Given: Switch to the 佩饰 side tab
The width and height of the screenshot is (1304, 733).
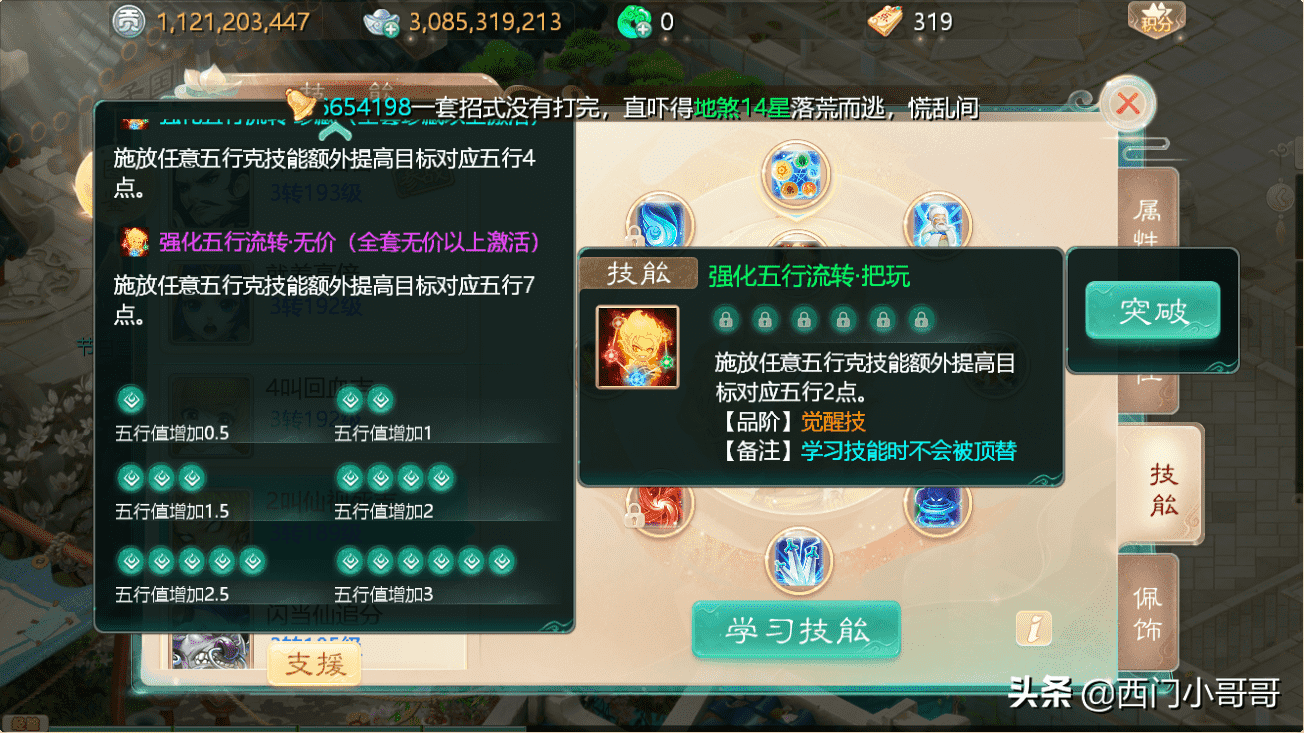Looking at the screenshot, I should click(1149, 613).
